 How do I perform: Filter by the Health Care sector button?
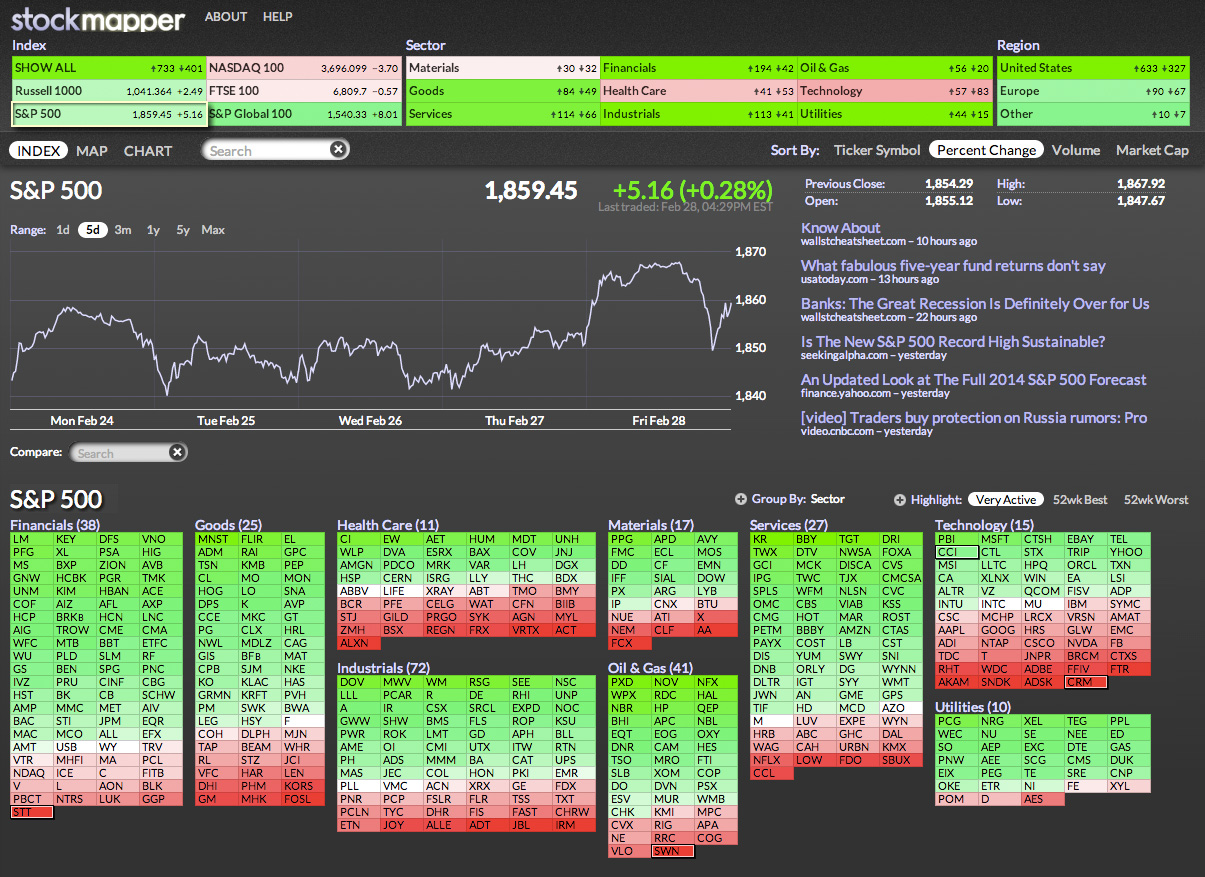pyautogui.click(x=698, y=91)
